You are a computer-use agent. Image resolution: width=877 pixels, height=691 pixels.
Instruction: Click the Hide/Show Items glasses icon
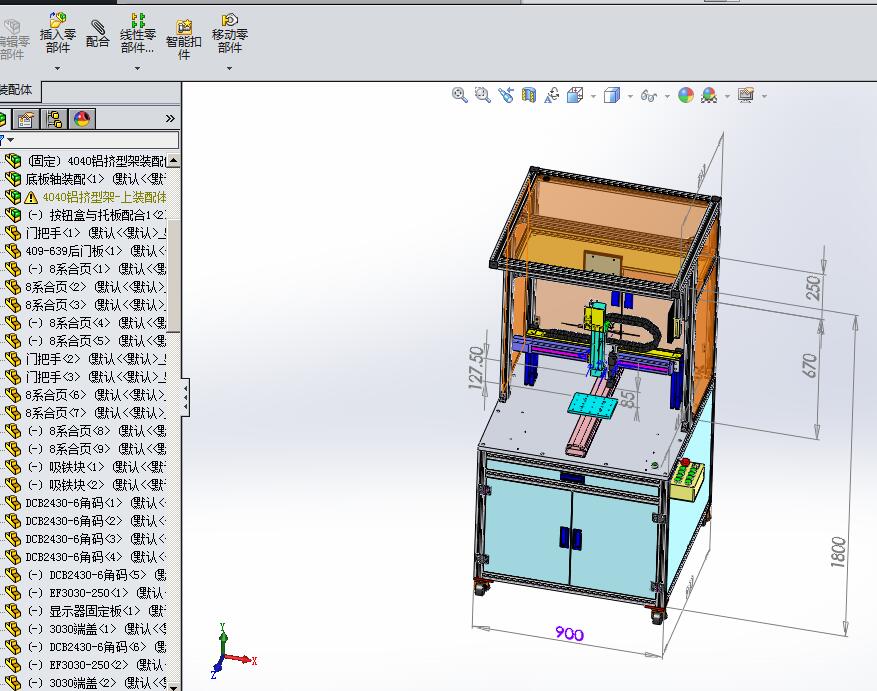[648, 96]
